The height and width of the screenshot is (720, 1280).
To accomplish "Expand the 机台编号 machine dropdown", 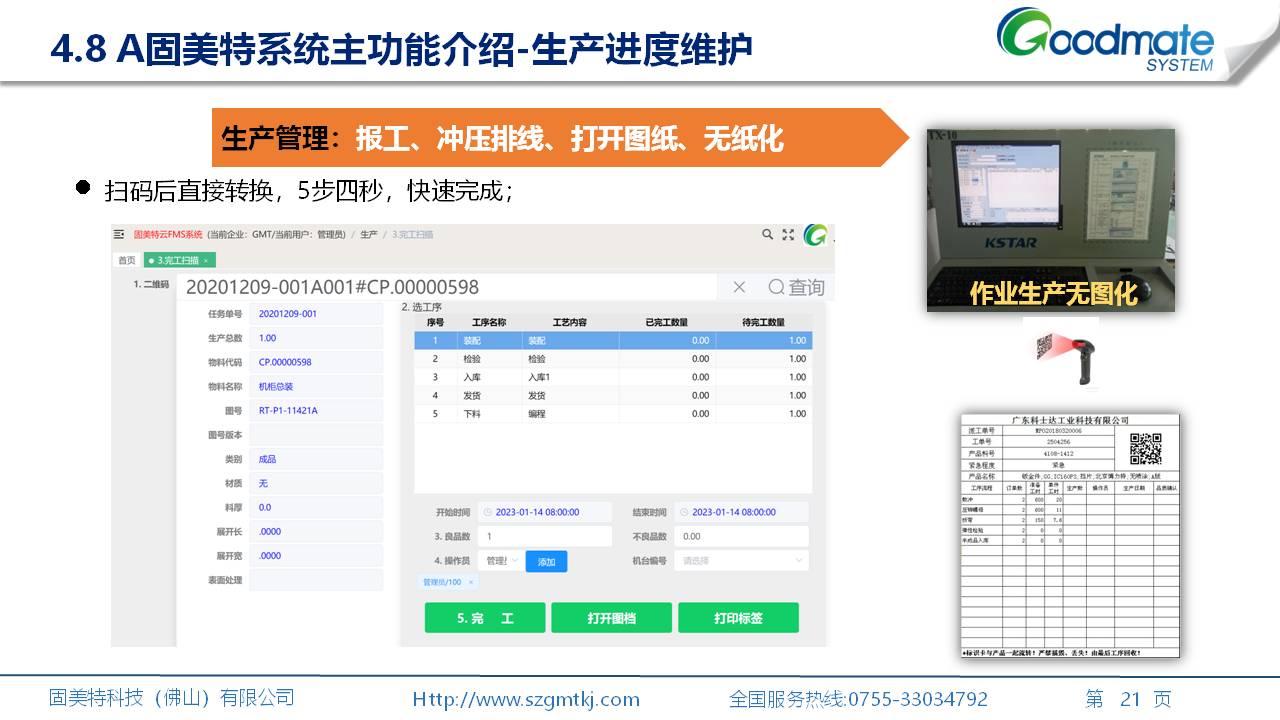I will tap(740, 561).
